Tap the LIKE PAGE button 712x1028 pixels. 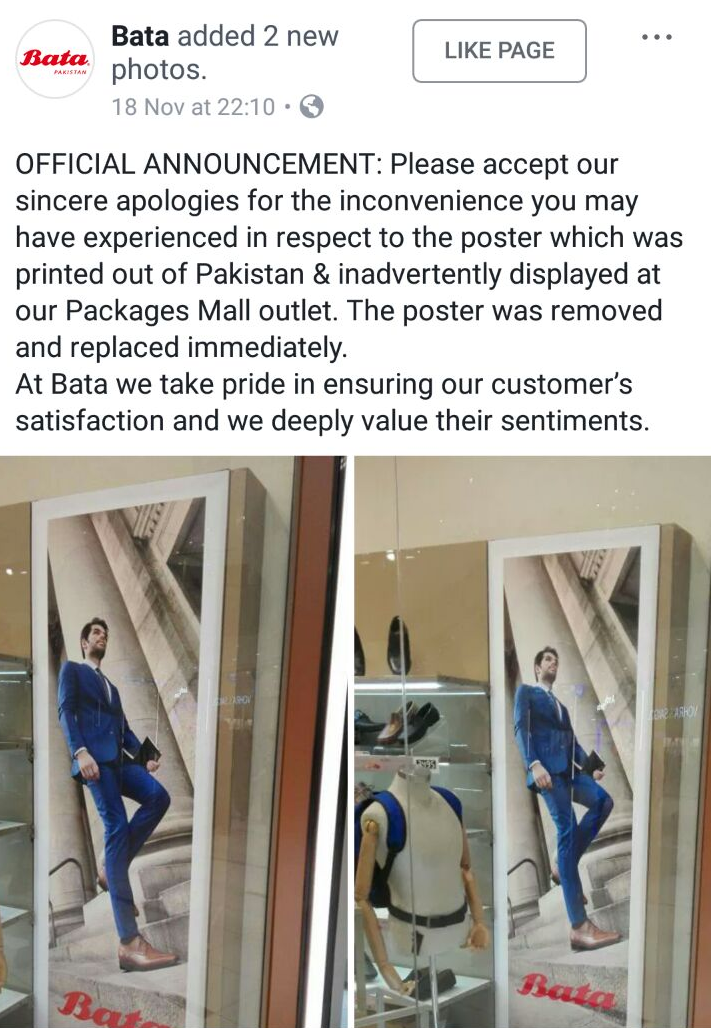(x=500, y=50)
